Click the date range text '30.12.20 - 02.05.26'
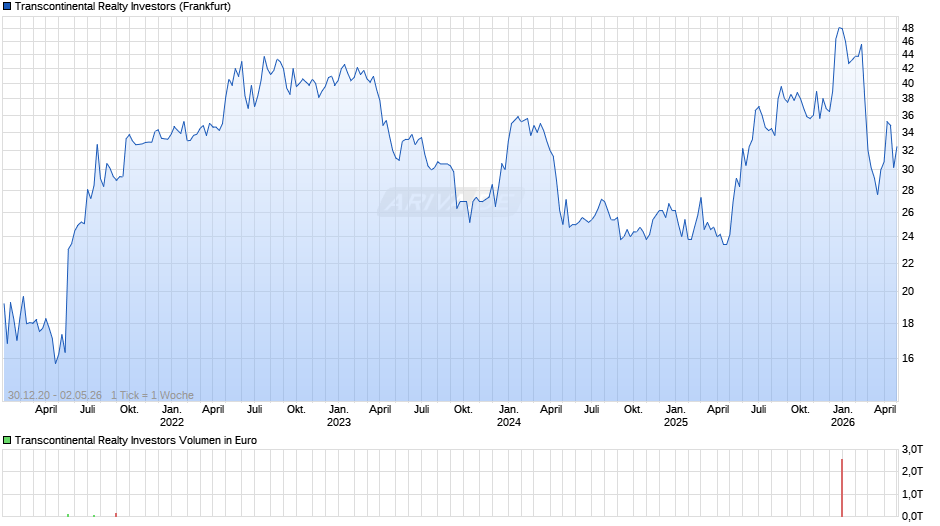 pos(55,395)
